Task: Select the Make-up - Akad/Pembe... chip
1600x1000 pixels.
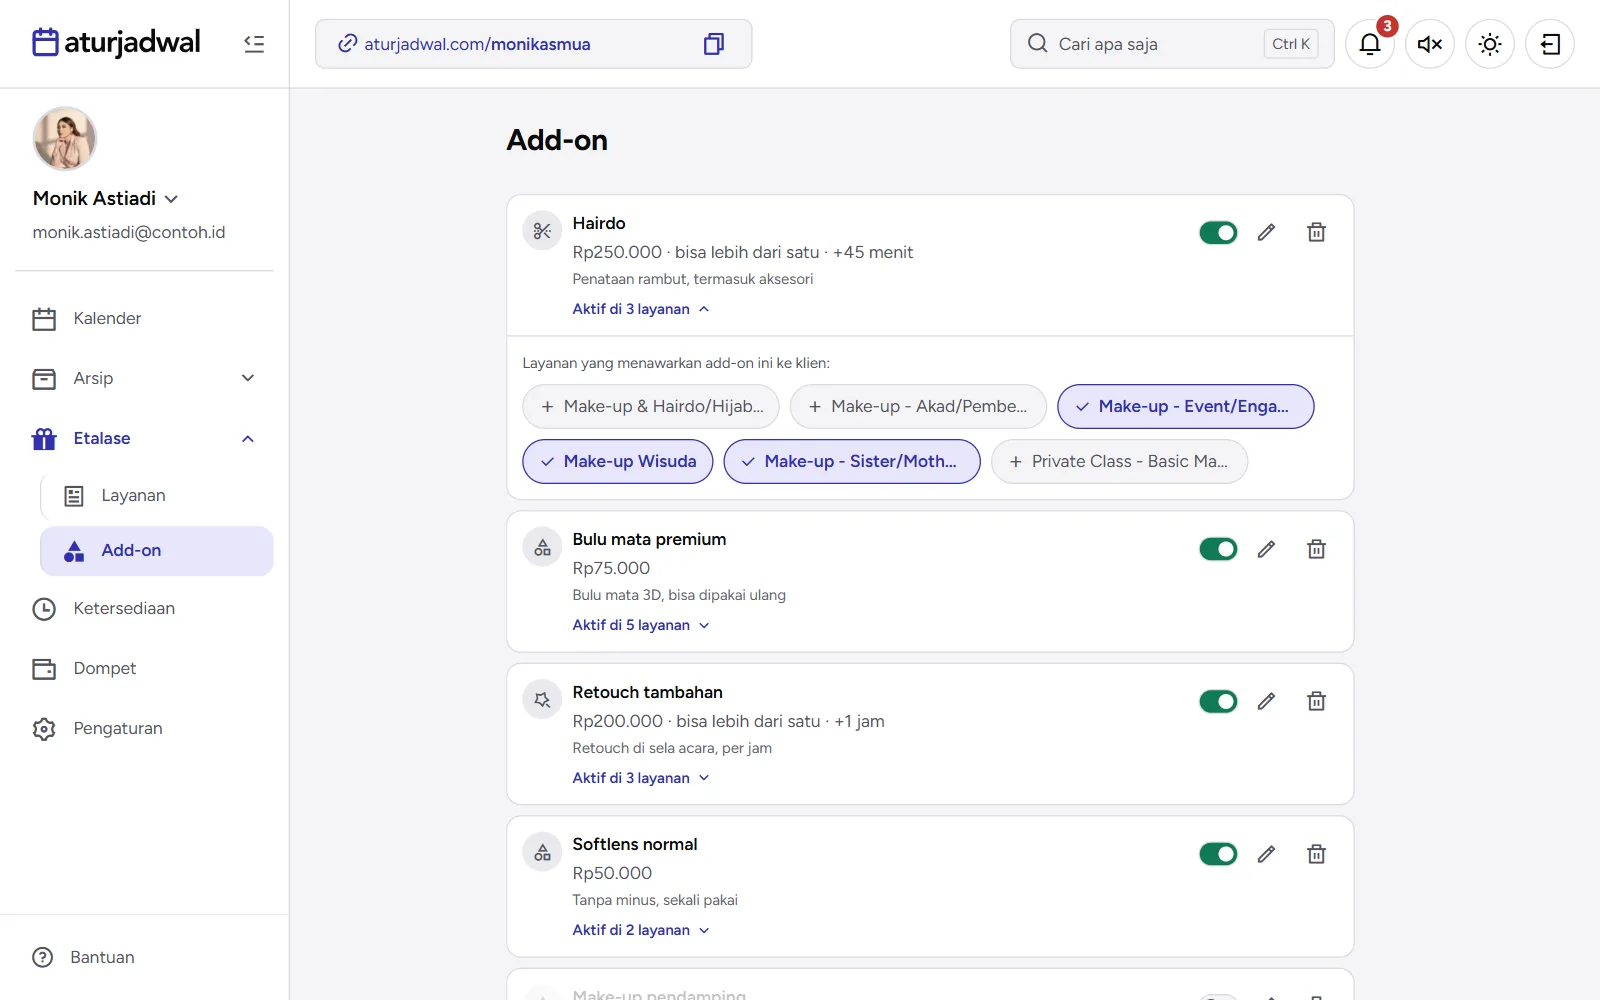Action: click(x=918, y=406)
